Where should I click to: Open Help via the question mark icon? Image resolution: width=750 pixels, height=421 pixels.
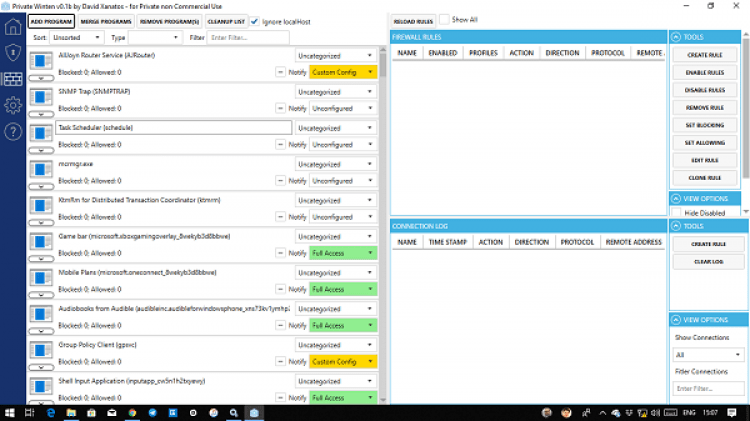click(x=14, y=131)
